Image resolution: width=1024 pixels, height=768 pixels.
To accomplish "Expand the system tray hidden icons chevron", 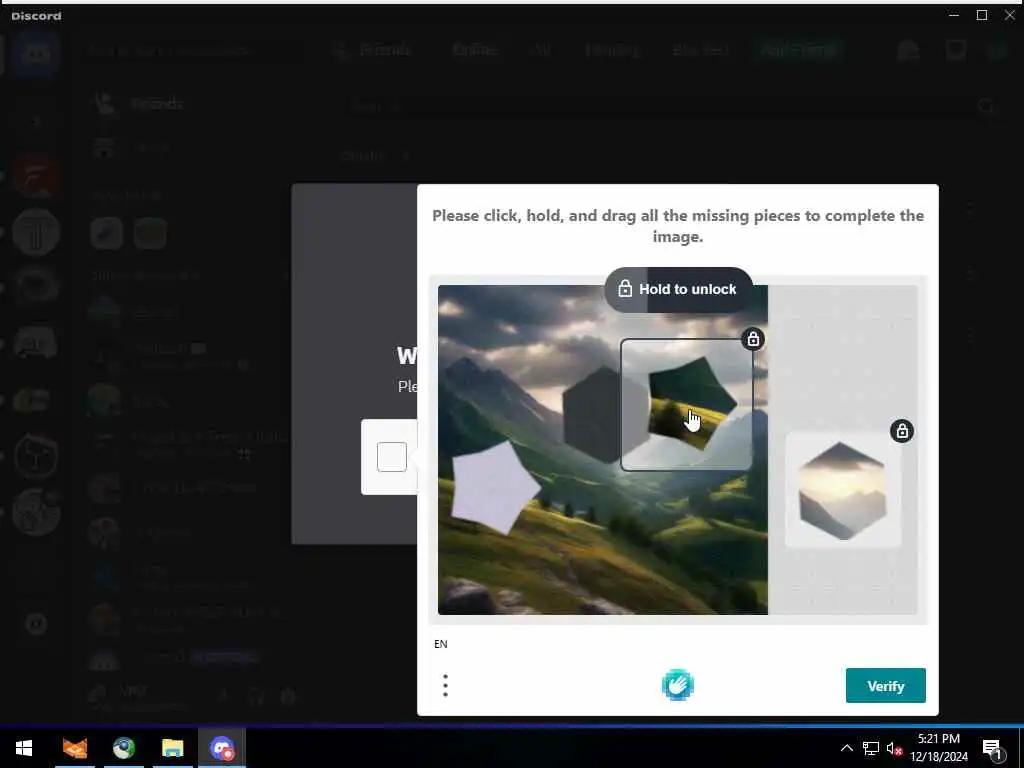I will tap(846, 748).
